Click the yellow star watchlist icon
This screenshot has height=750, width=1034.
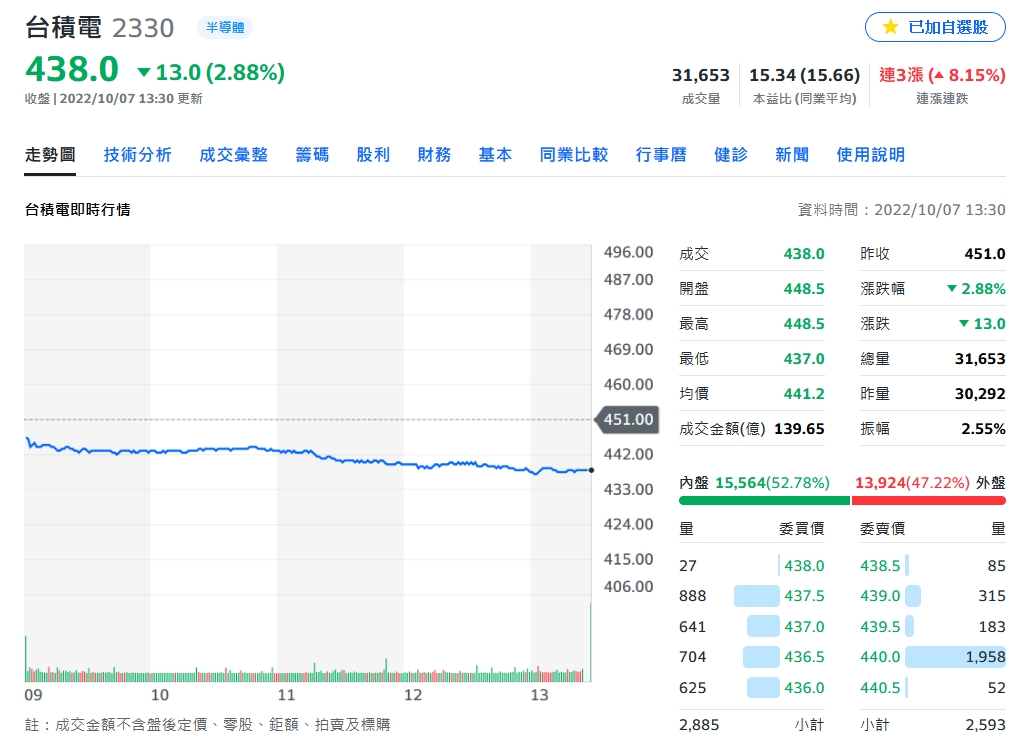(x=890, y=27)
